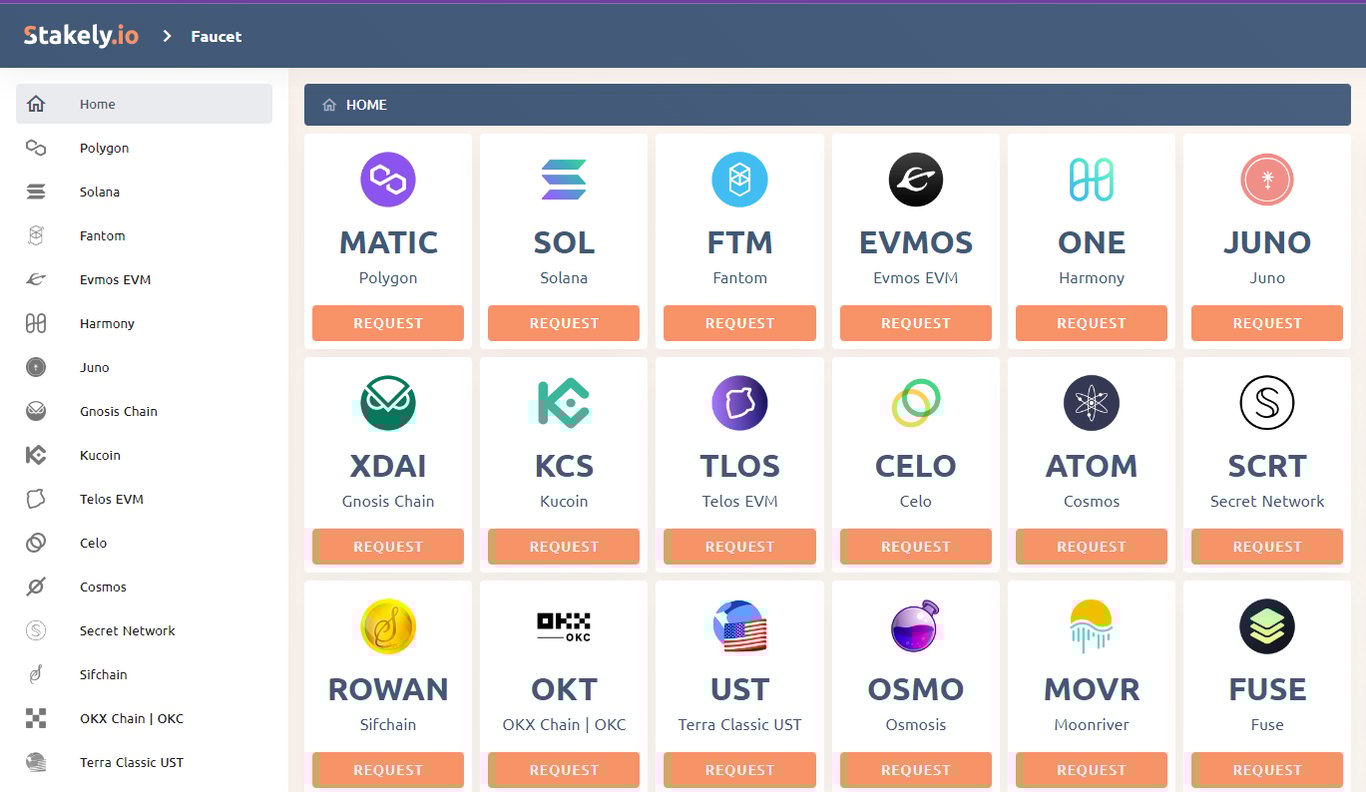Click the CELO rings logo on its card

(x=916, y=403)
